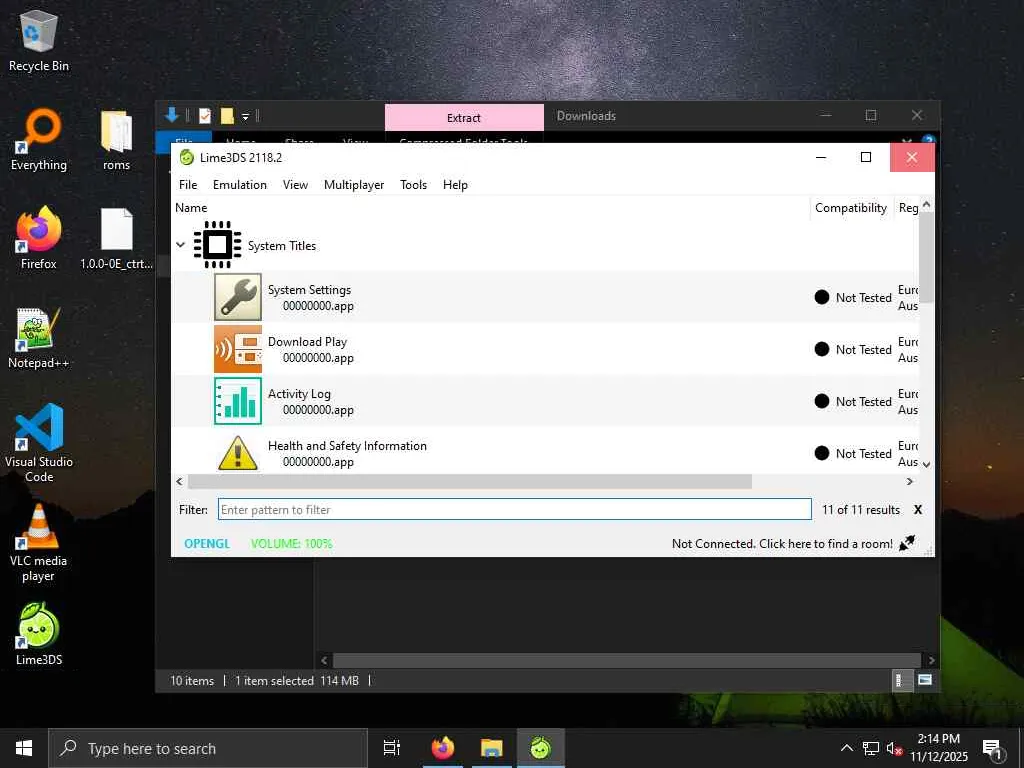The height and width of the screenshot is (768, 1024).
Task: Click game list scroll down arrow
Action: point(925,464)
